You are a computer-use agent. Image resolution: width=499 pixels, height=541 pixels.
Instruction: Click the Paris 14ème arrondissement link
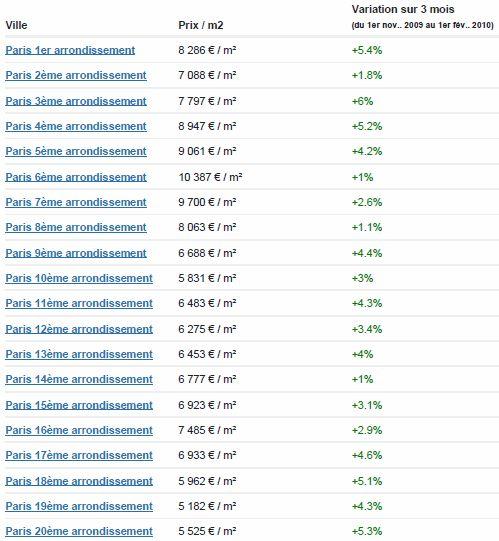point(79,379)
